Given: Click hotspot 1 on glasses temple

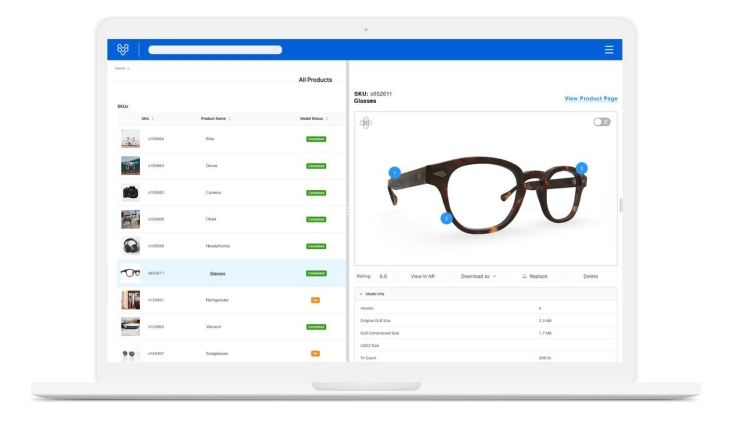Looking at the screenshot, I should pos(395,173).
